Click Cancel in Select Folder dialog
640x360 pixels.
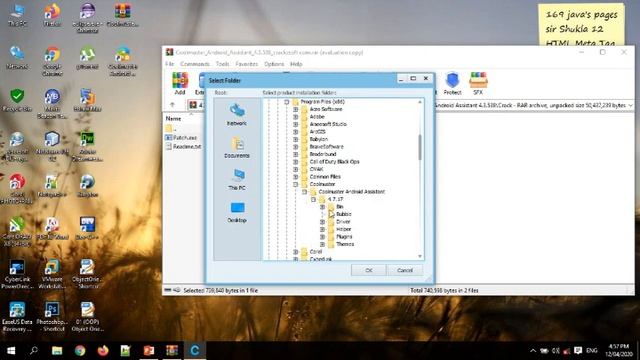[x=405, y=270]
